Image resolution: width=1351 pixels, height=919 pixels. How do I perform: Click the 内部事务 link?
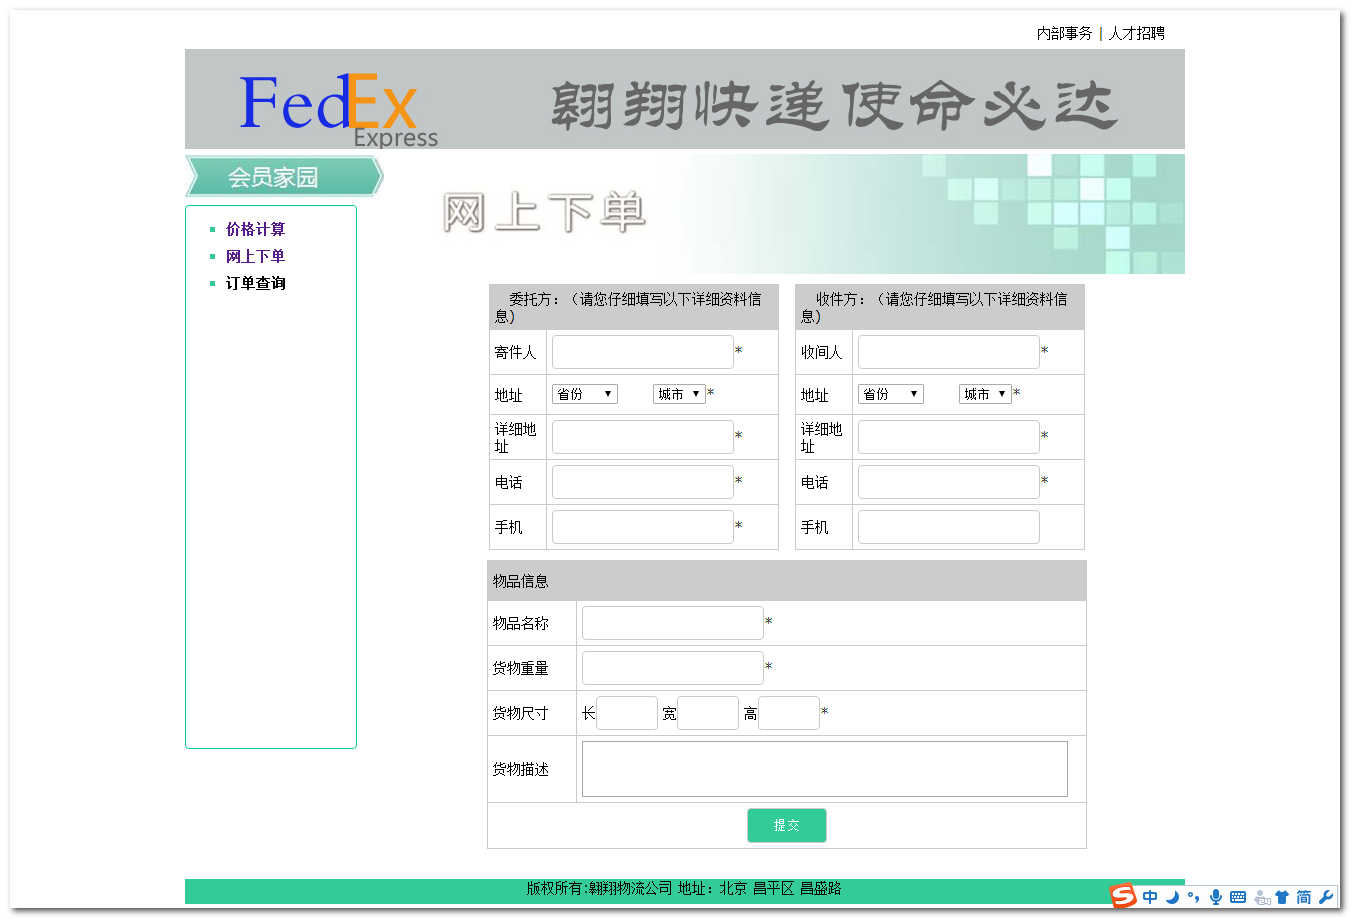(1064, 33)
